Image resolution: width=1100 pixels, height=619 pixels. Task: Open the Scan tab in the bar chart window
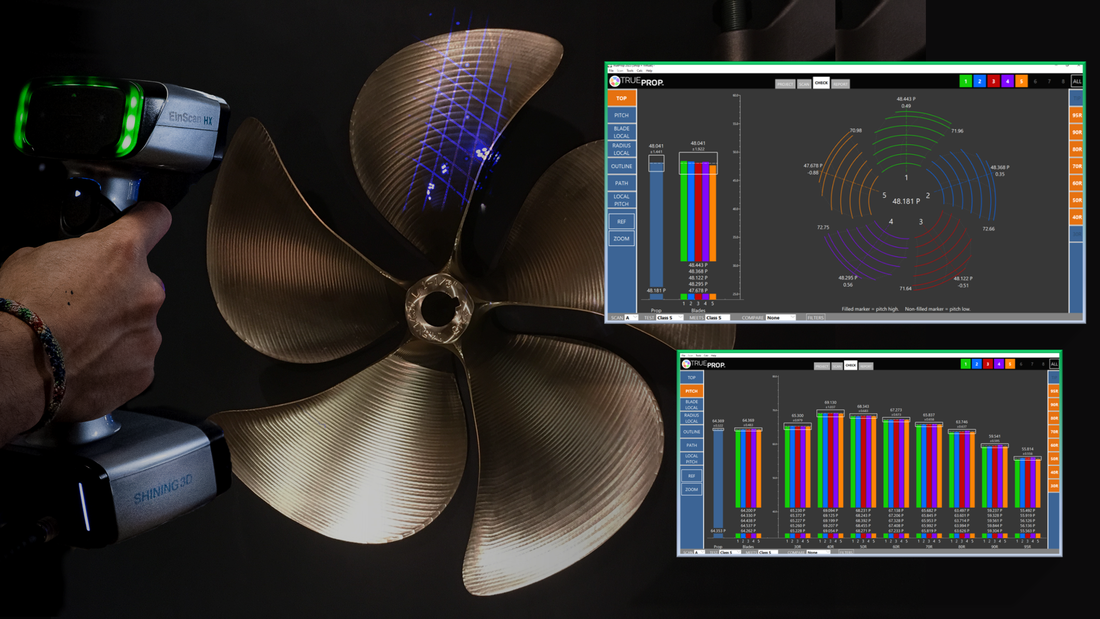coord(836,366)
